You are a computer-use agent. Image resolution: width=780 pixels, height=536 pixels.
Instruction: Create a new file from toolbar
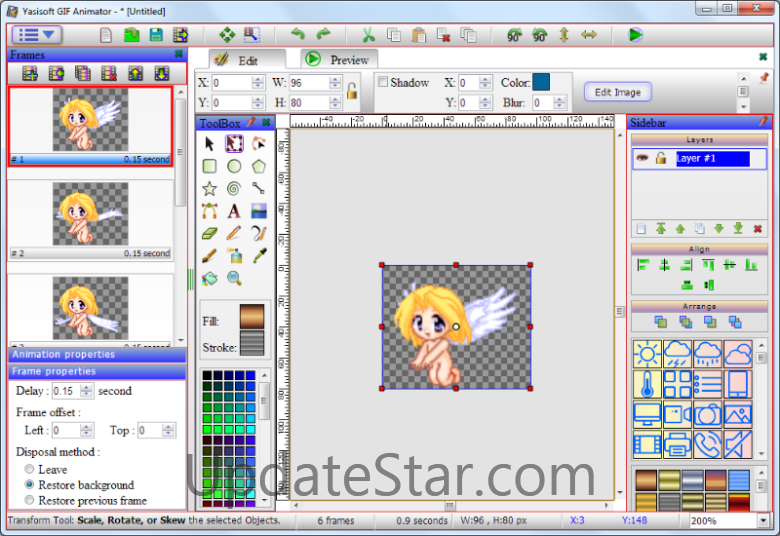click(105, 35)
